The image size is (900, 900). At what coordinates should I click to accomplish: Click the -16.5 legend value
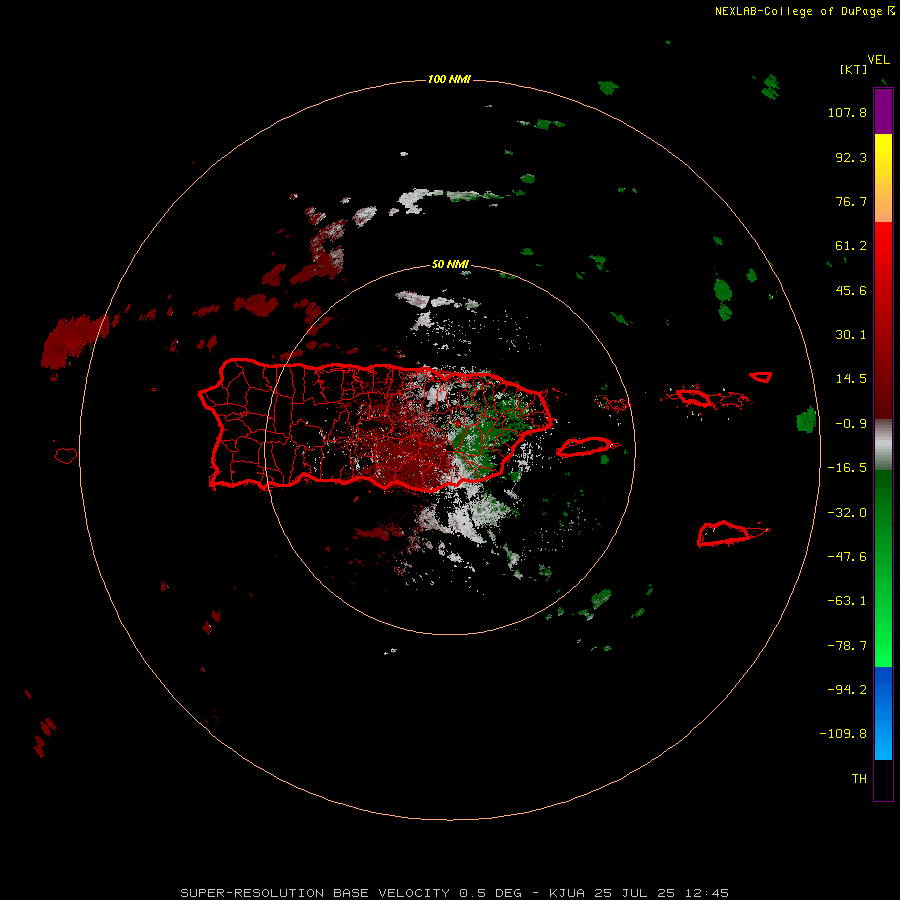coord(847,468)
